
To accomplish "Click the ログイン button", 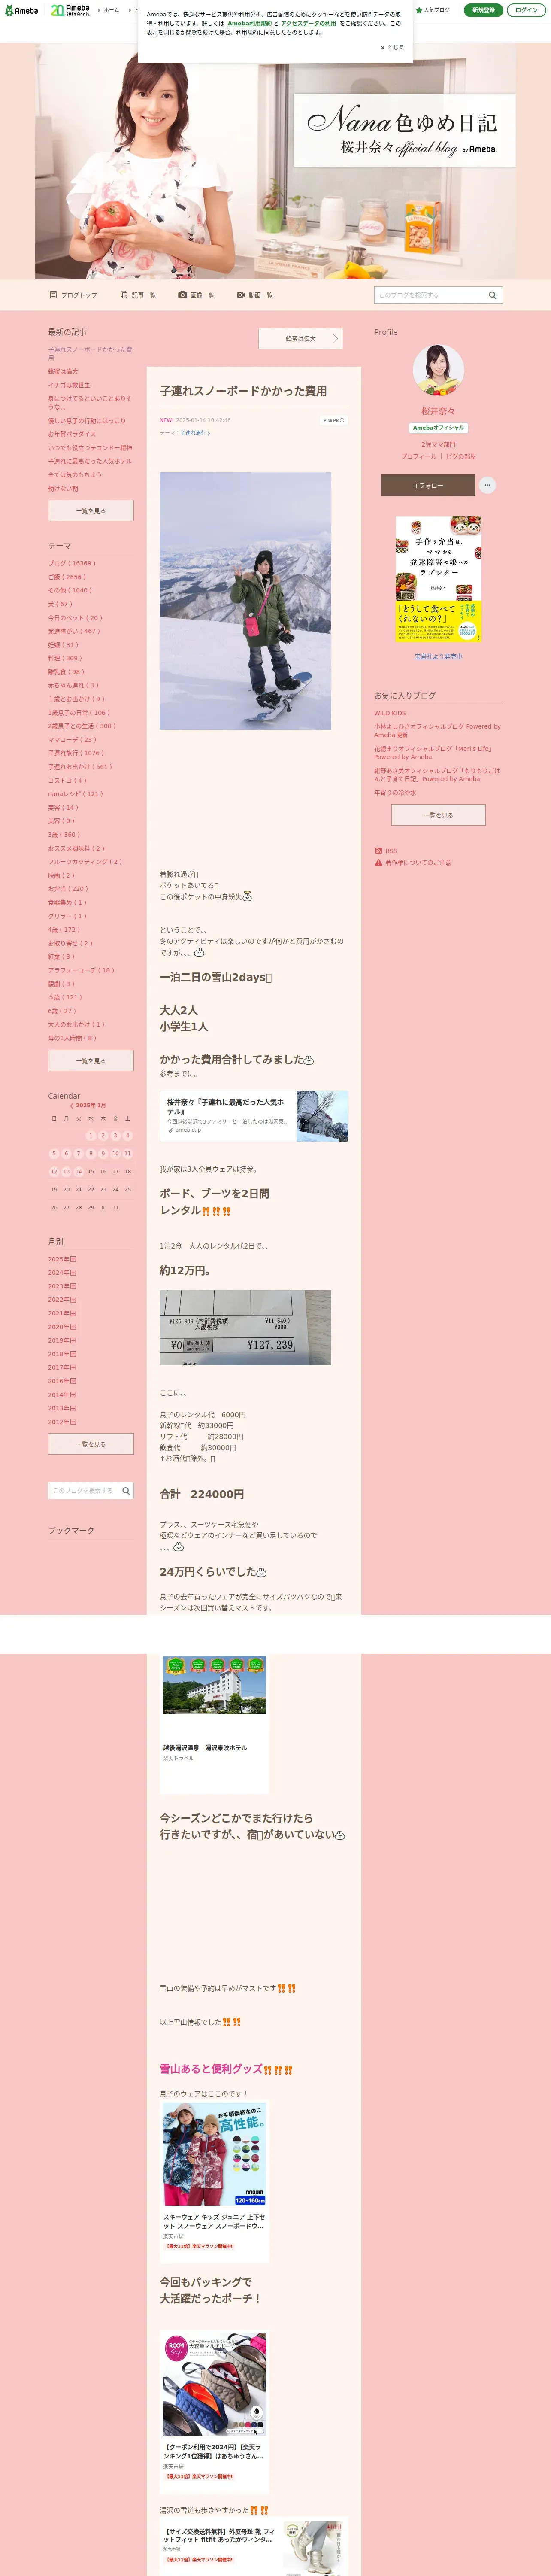I will (526, 10).
